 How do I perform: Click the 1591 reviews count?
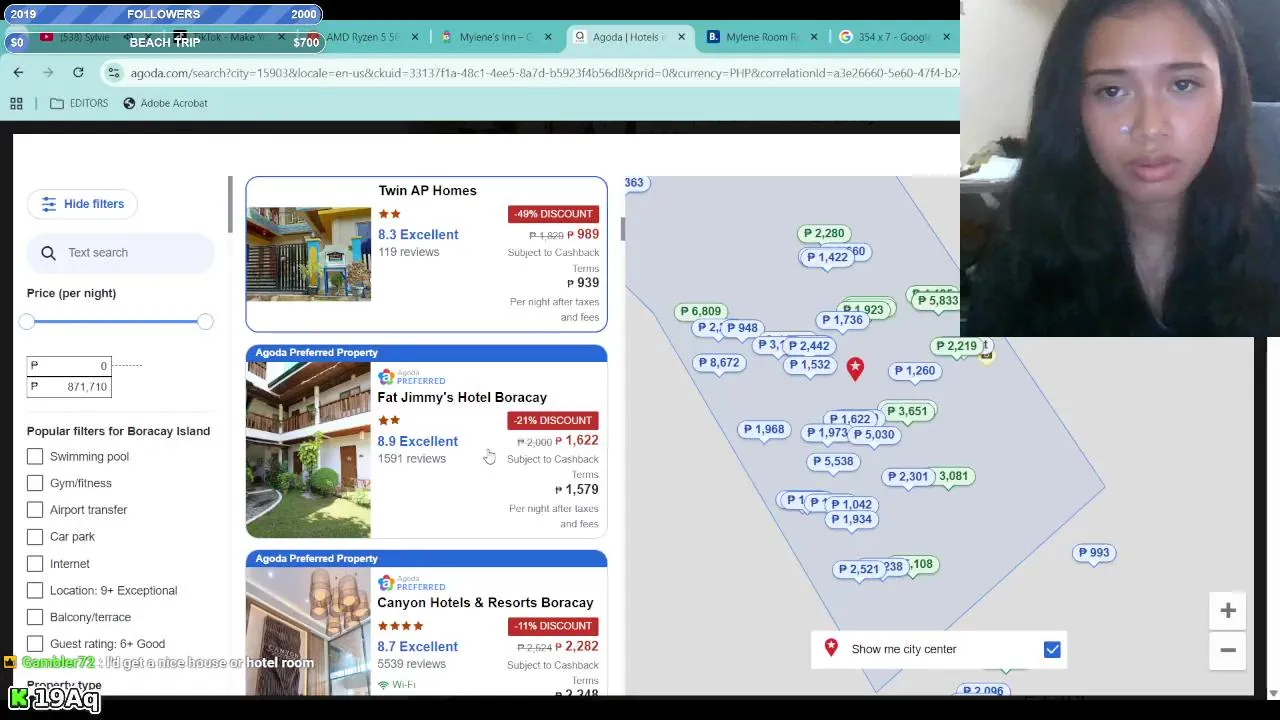[x=412, y=459]
